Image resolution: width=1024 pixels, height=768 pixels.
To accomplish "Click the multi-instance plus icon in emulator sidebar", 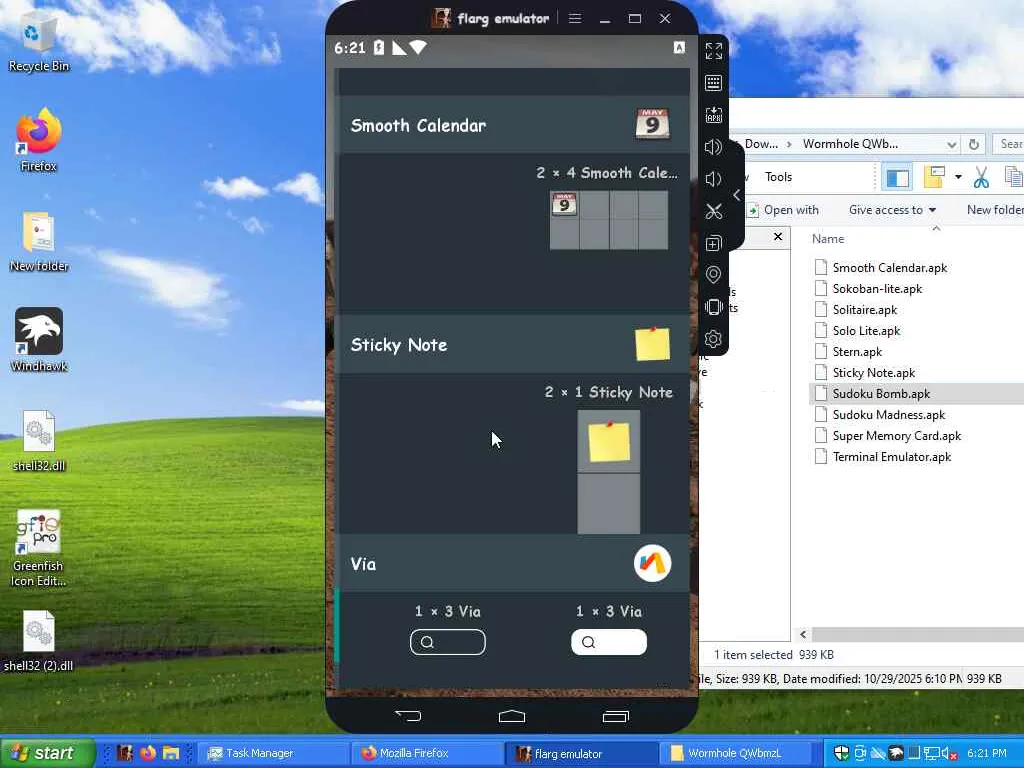I will (x=713, y=243).
